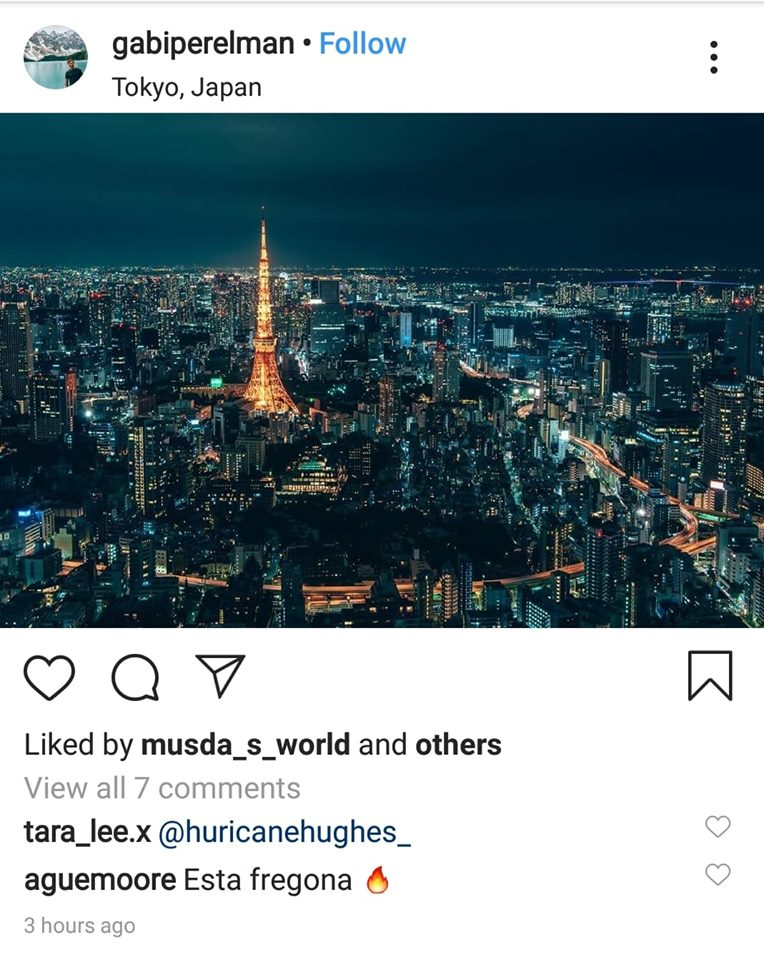Like aguemoore's comment heart
Screen dimensions: 764x960
(717, 874)
